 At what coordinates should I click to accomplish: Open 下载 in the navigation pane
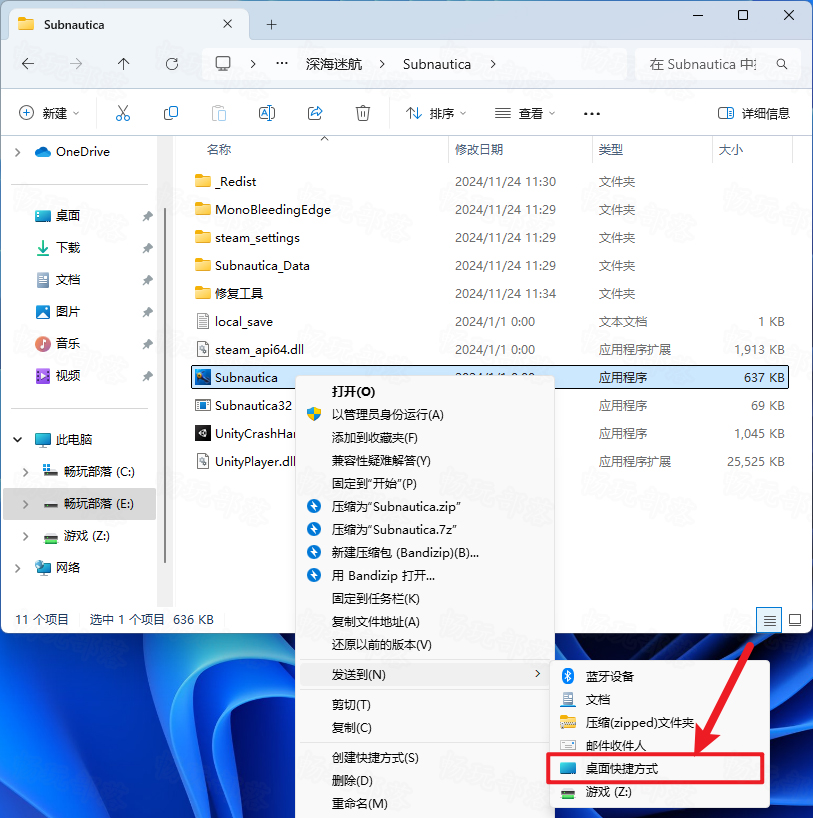[68, 248]
